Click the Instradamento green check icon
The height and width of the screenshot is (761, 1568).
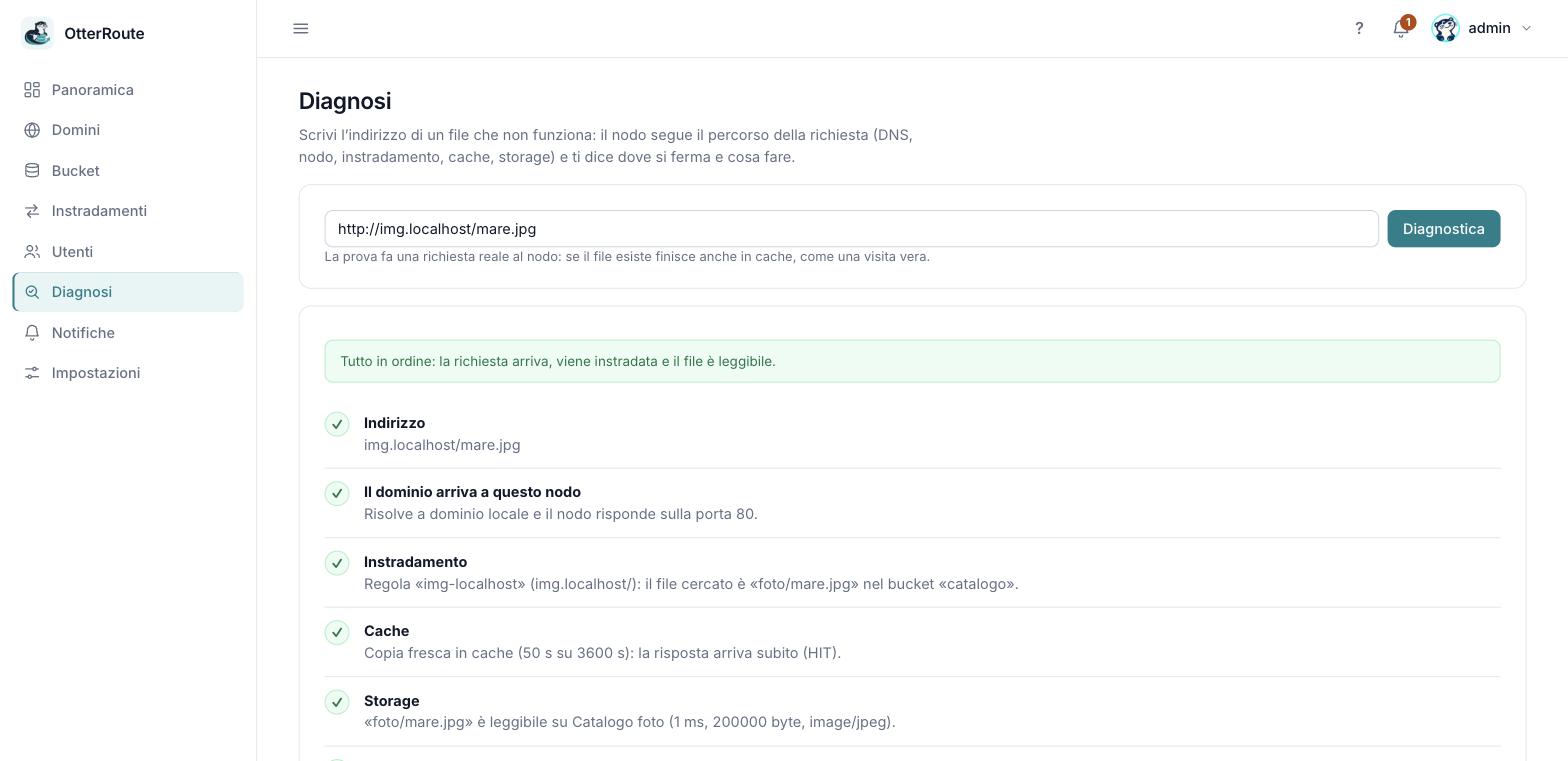pos(337,563)
